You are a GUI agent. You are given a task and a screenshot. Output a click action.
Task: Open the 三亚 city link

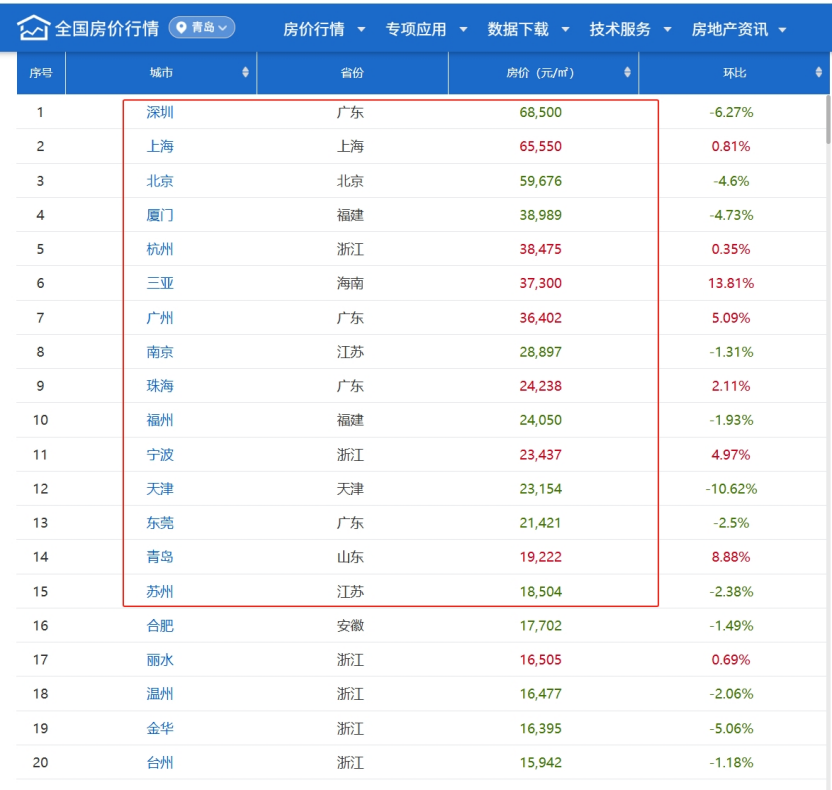click(160, 283)
